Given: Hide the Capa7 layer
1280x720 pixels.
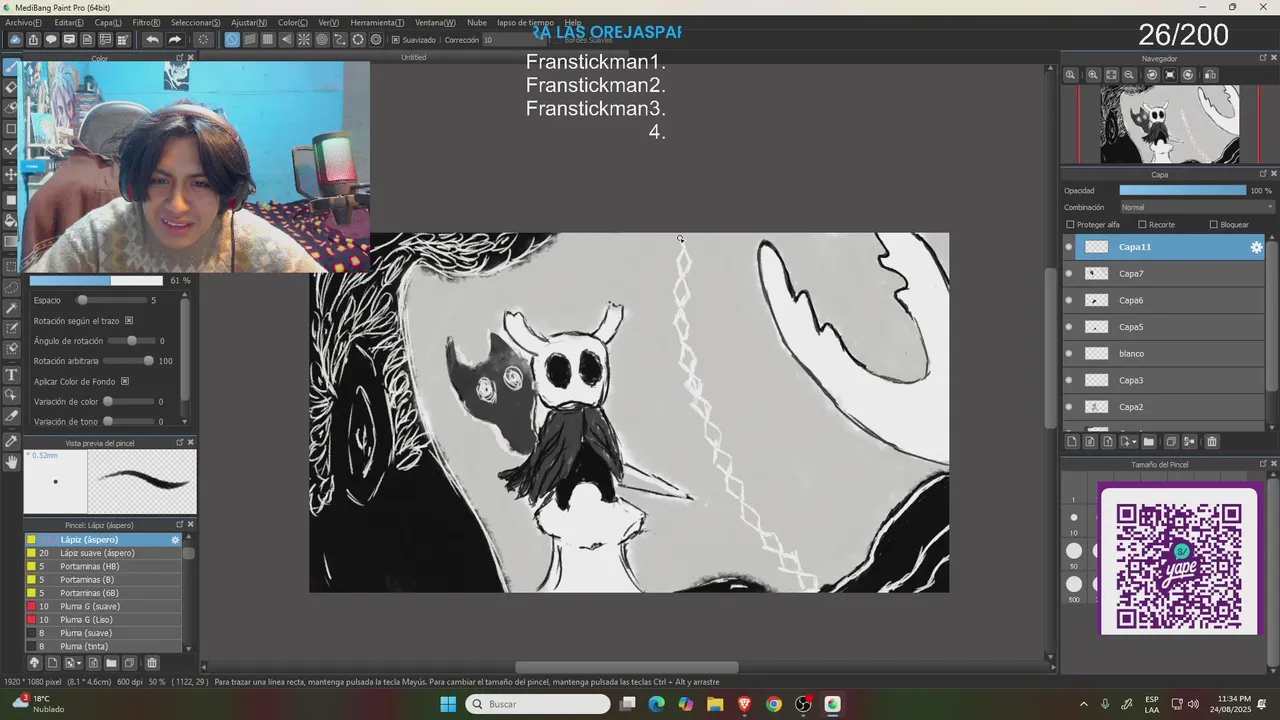Looking at the screenshot, I should pyautogui.click(x=1069, y=274).
